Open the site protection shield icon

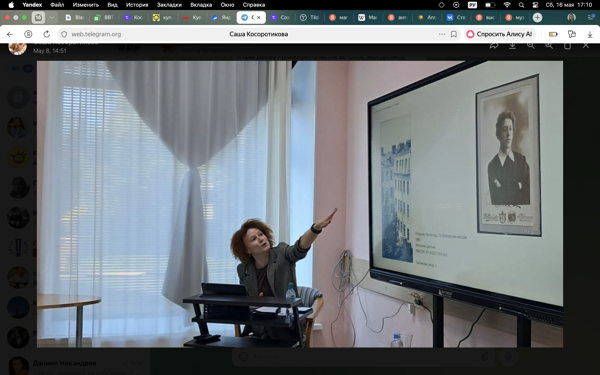[x=64, y=34]
